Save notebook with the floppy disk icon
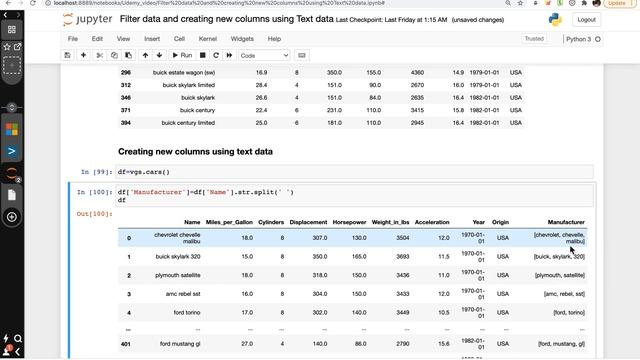 pos(68,55)
